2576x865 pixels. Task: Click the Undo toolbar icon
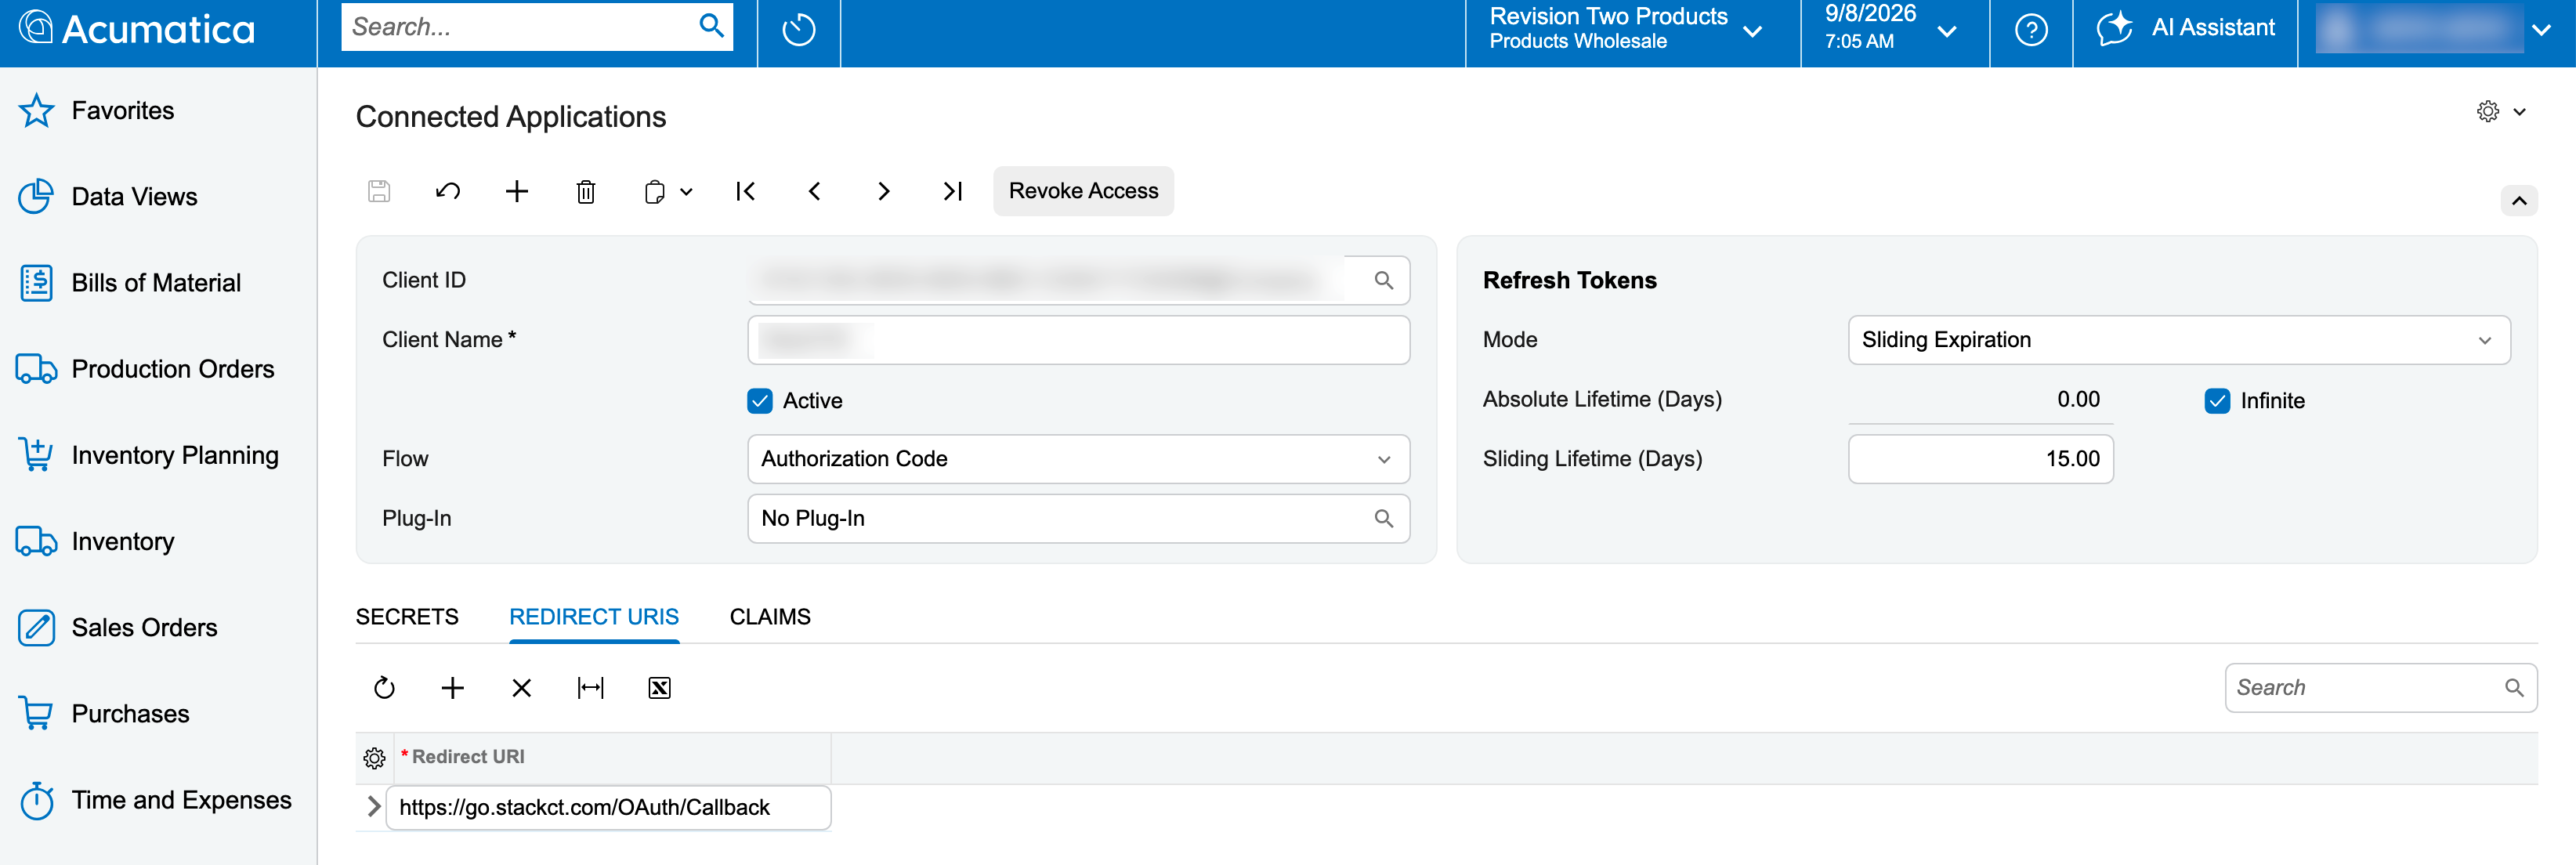pyautogui.click(x=448, y=191)
